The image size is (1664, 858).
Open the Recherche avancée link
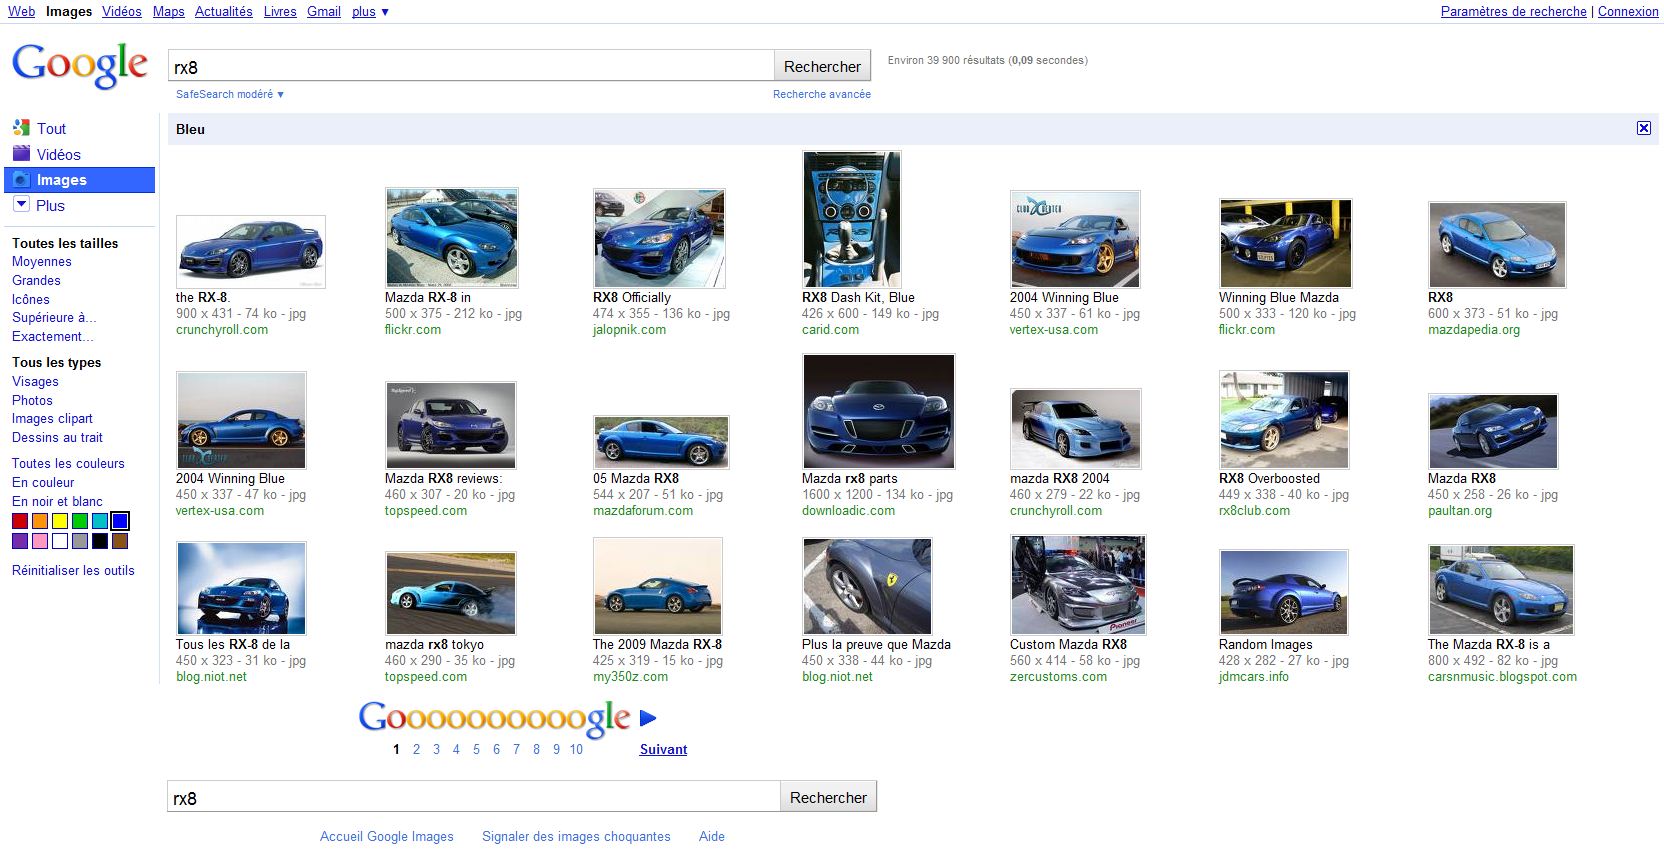(821, 94)
